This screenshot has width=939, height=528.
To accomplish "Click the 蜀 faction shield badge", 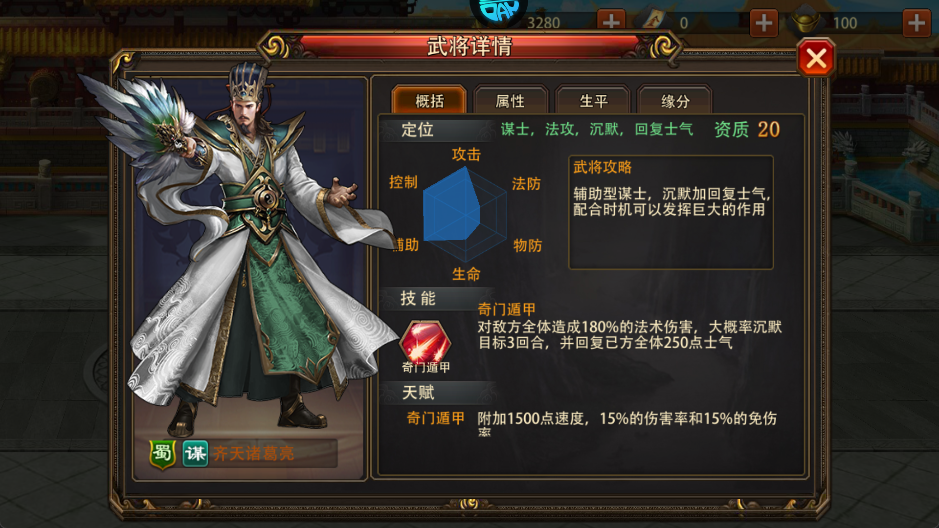I will tap(162, 454).
